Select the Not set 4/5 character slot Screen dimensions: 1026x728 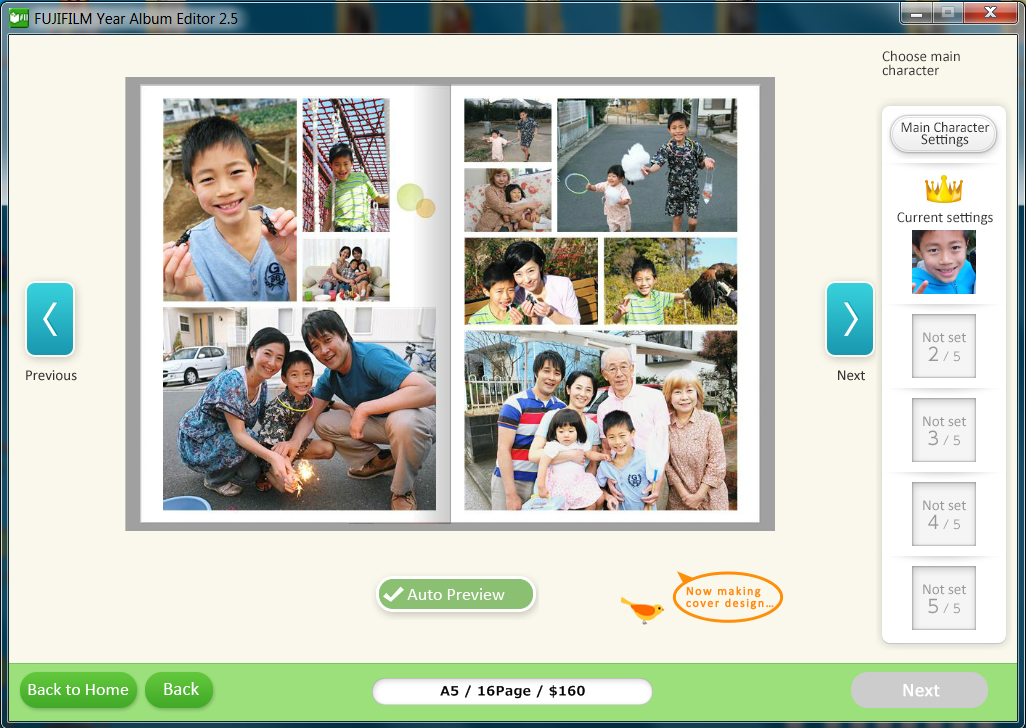click(944, 513)
